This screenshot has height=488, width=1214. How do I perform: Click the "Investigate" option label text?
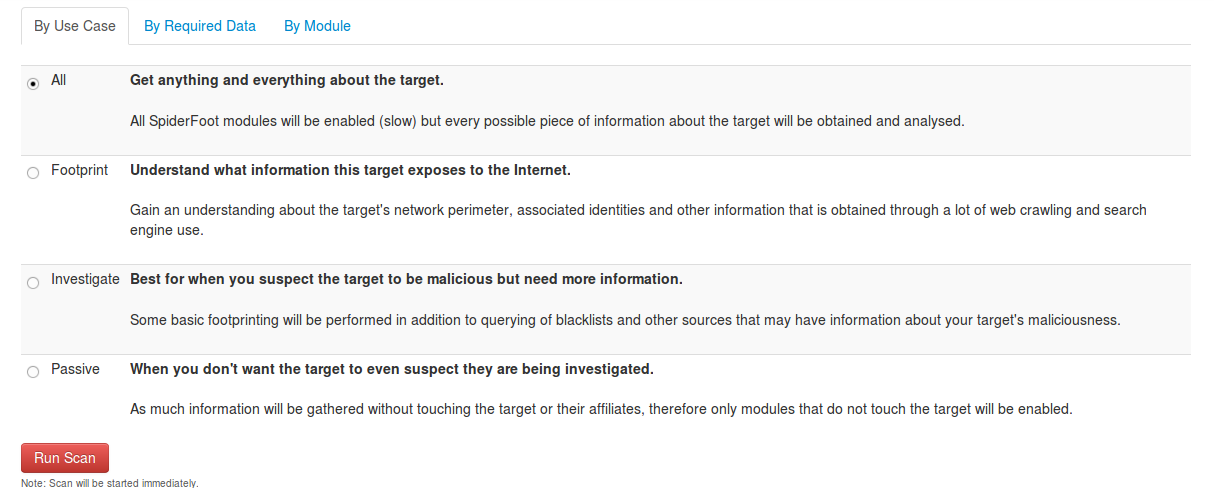click(x=86, y=280)
